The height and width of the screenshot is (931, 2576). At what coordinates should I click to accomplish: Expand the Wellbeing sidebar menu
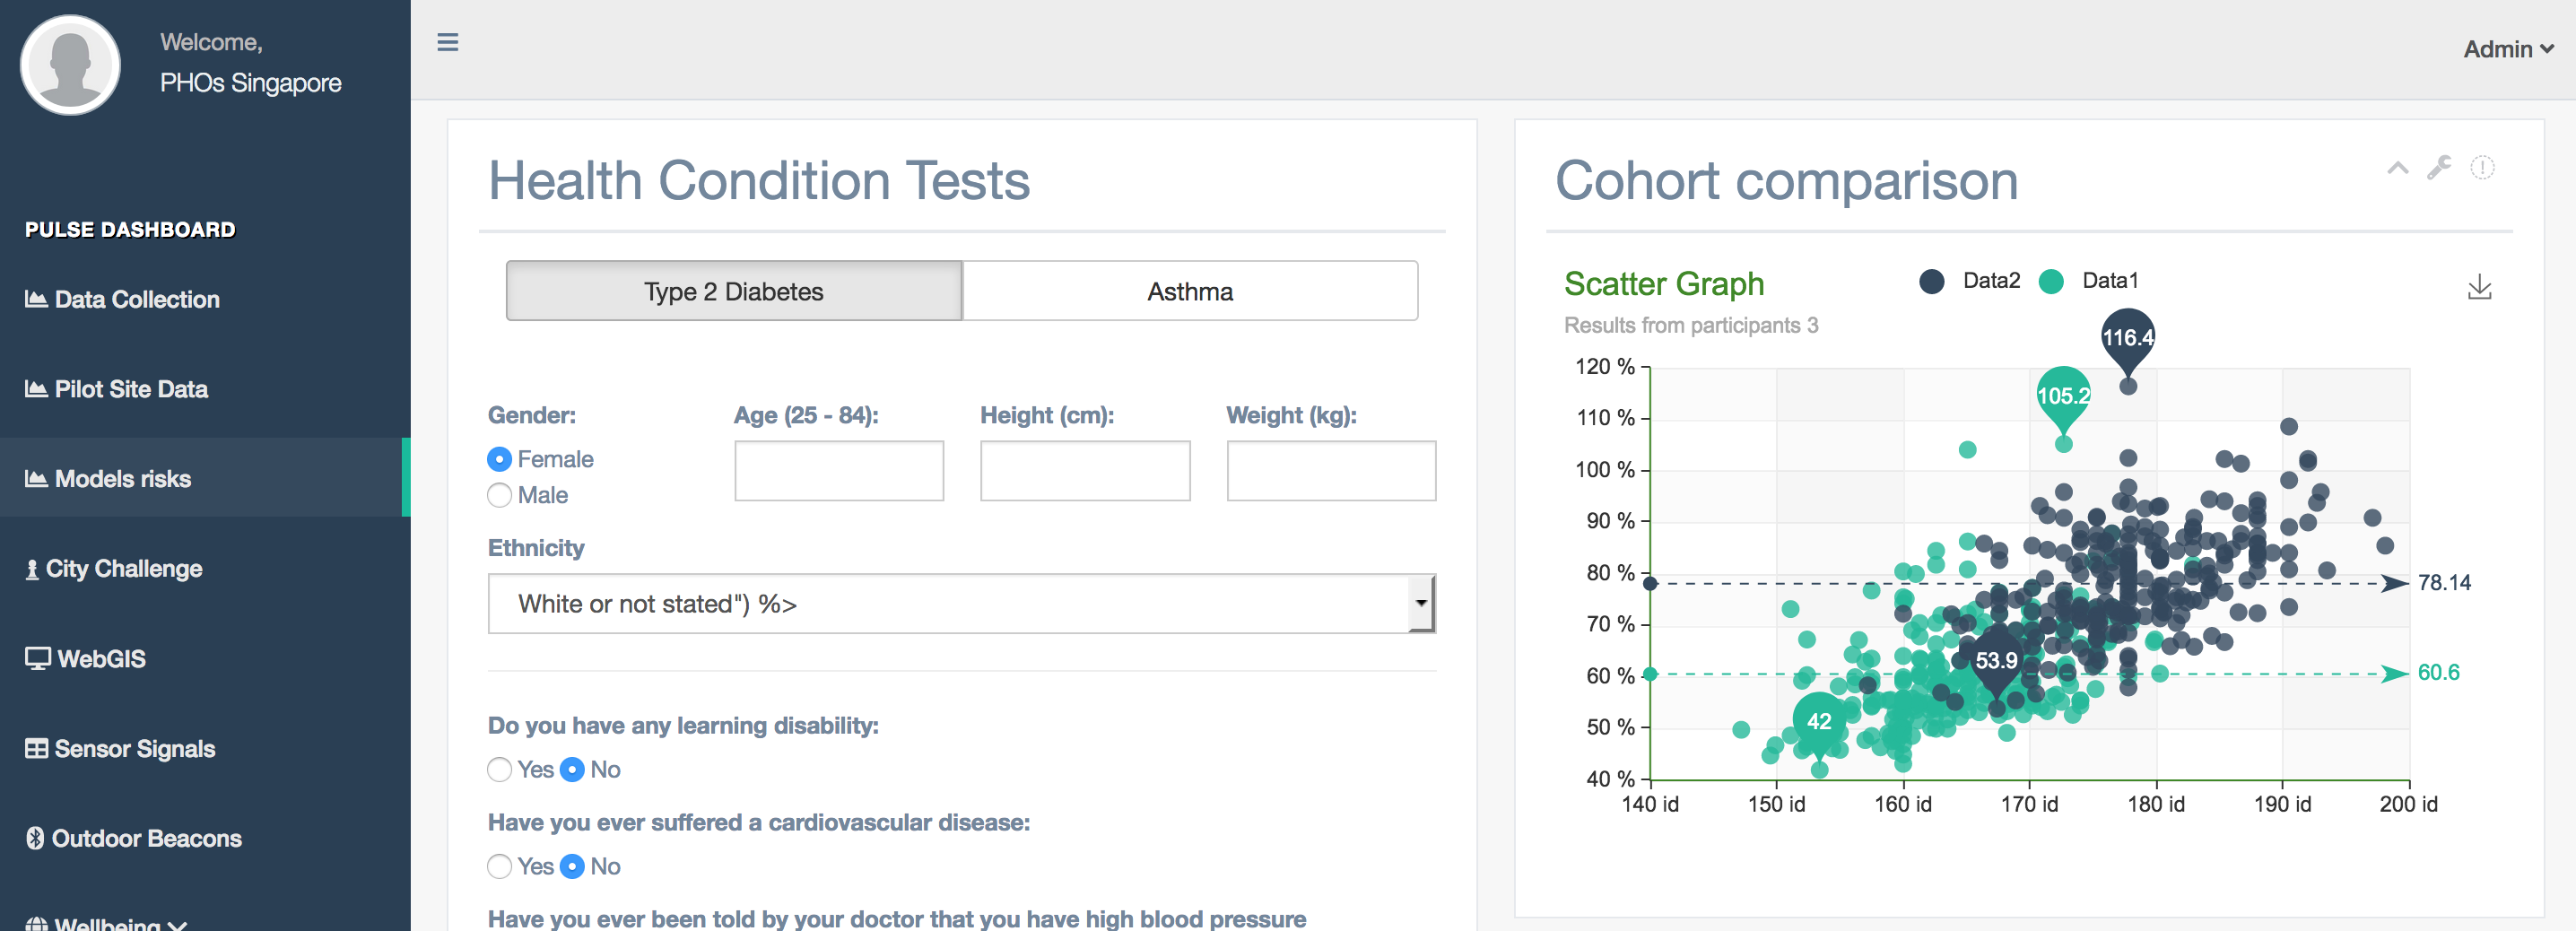(x=105, y=922)
